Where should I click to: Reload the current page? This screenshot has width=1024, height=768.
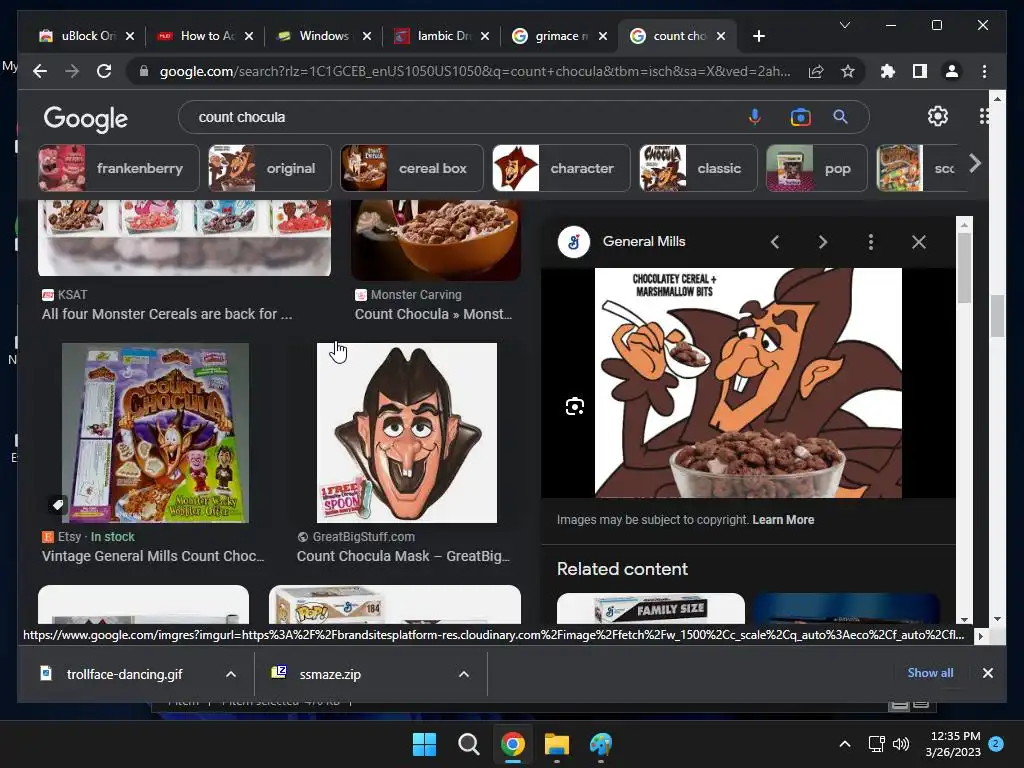click(x=104, y=71)
